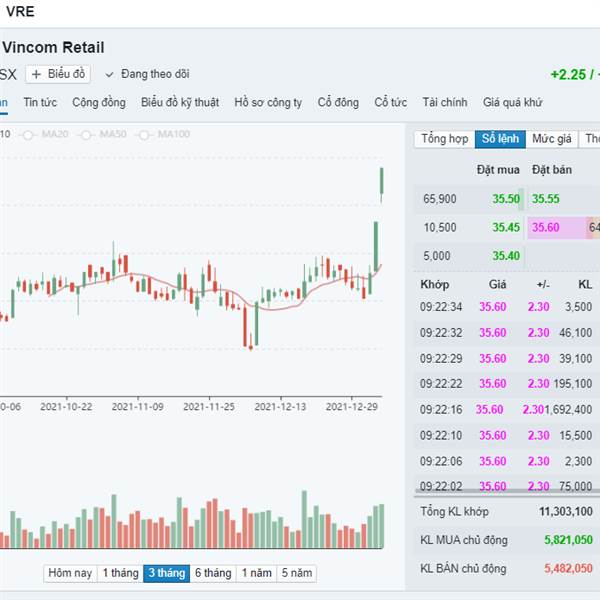Open the Tin tức tab

pos(40,102)
